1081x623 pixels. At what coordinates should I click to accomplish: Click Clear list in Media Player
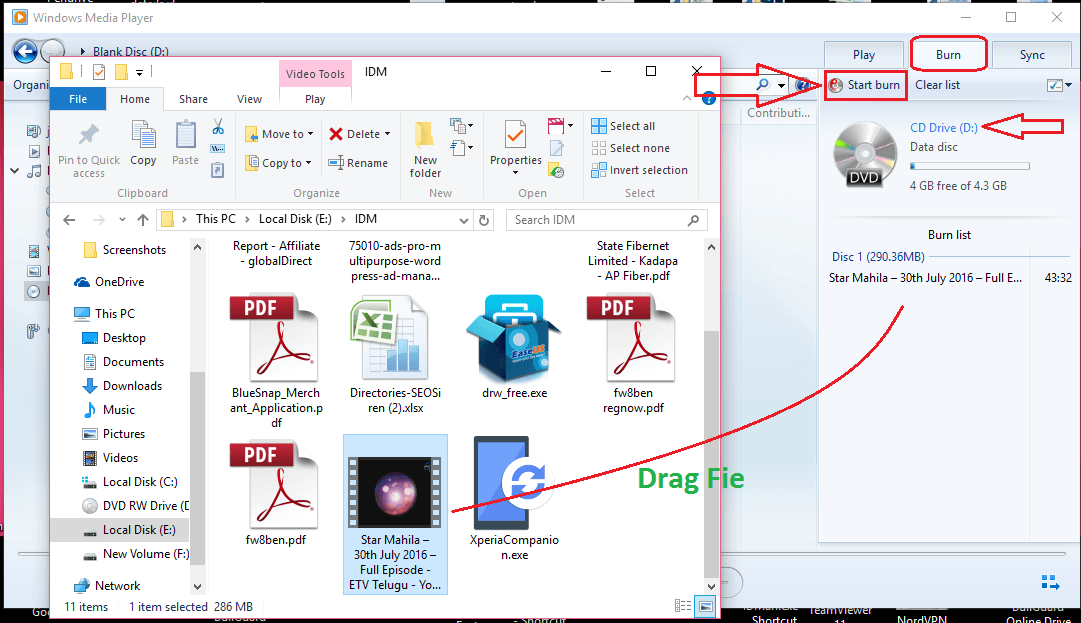(x=937, y=85)
